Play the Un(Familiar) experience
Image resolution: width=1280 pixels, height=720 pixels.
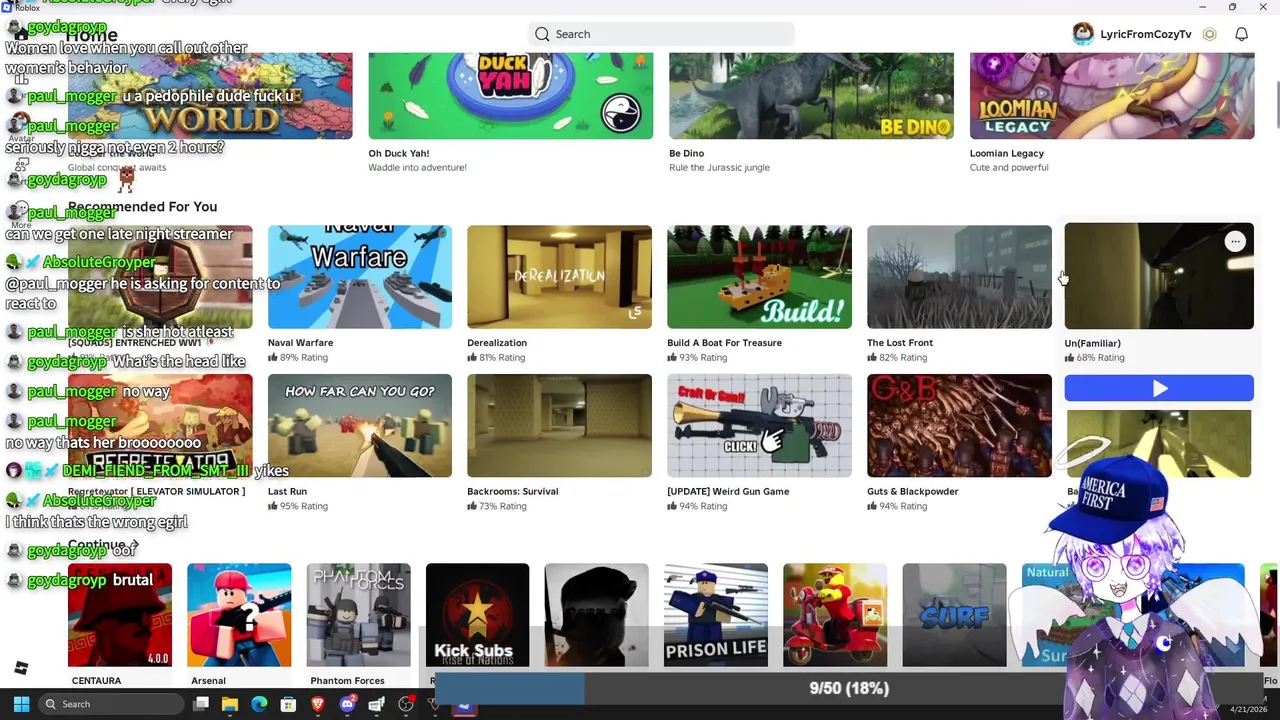(x=1159, y=388)
